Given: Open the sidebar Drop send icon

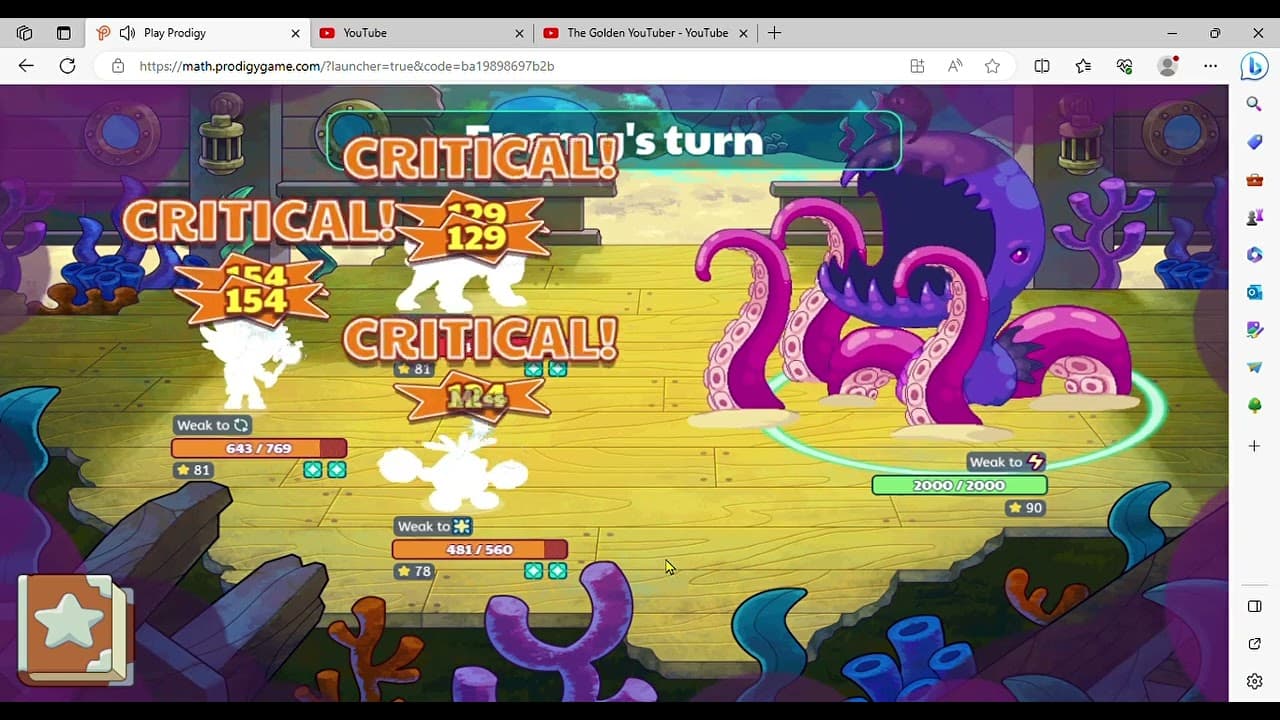Looking at the screenshot, I should point(1254,368).
